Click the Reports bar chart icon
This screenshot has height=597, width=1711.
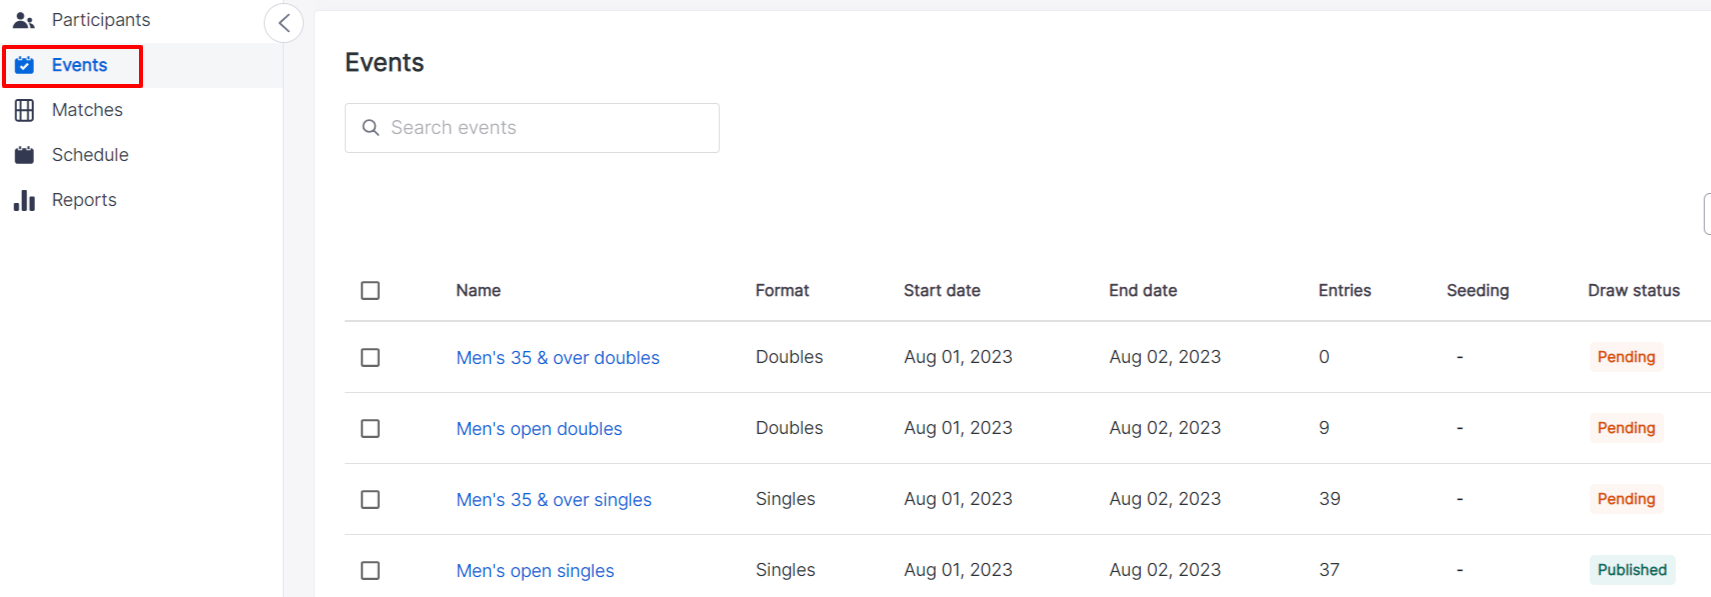(x=25, y=200)
